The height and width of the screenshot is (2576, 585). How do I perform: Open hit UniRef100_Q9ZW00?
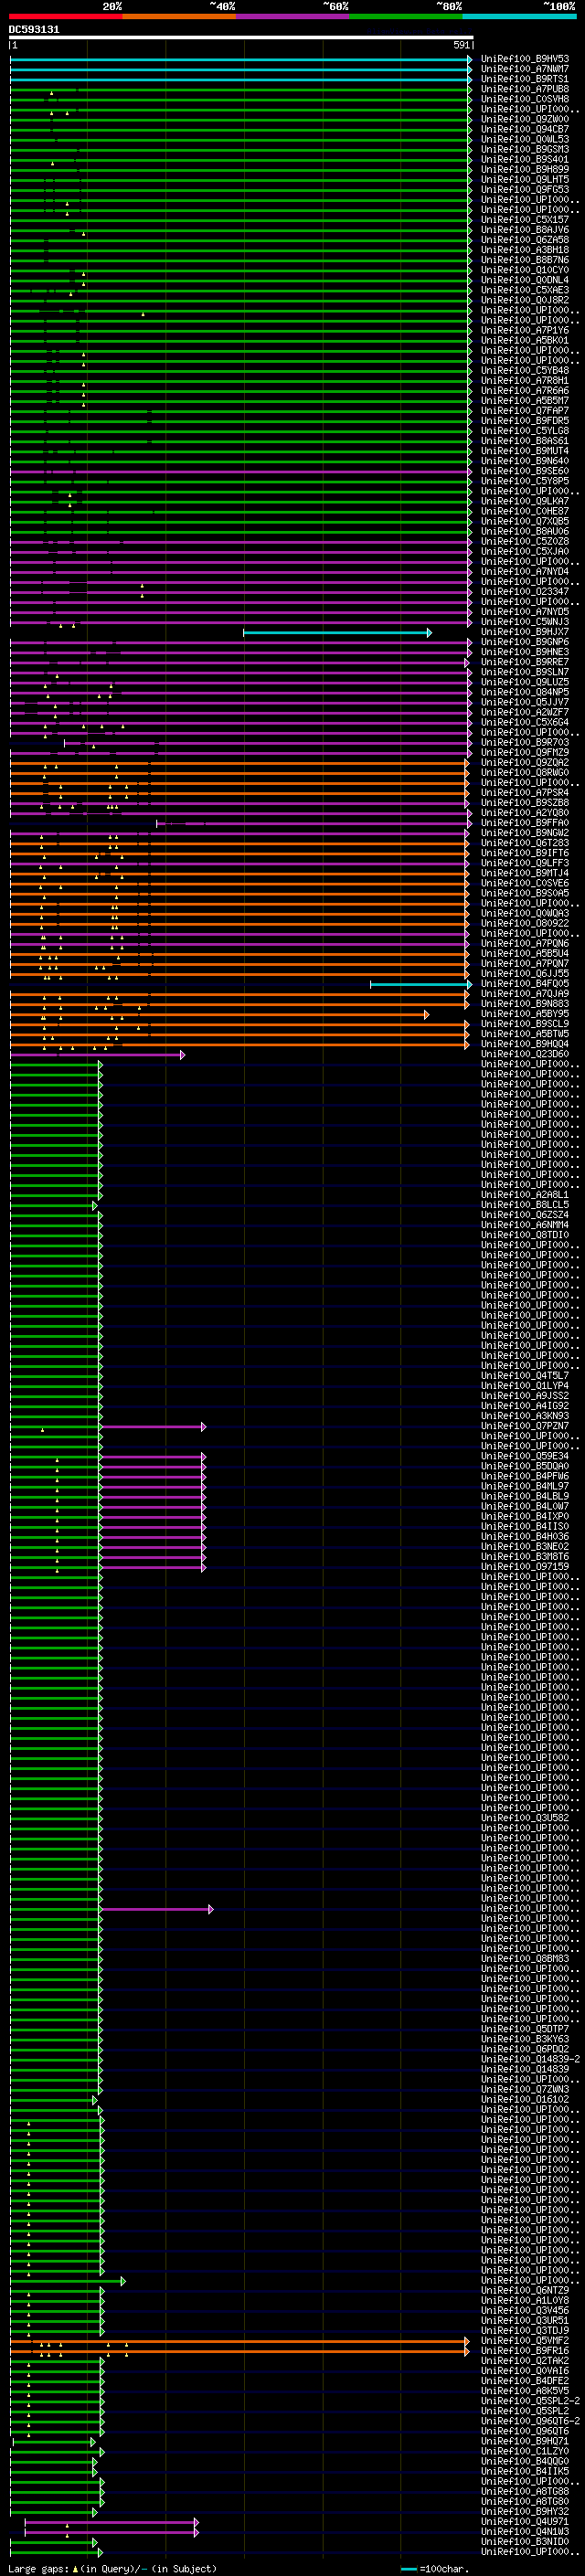(525, 119)
